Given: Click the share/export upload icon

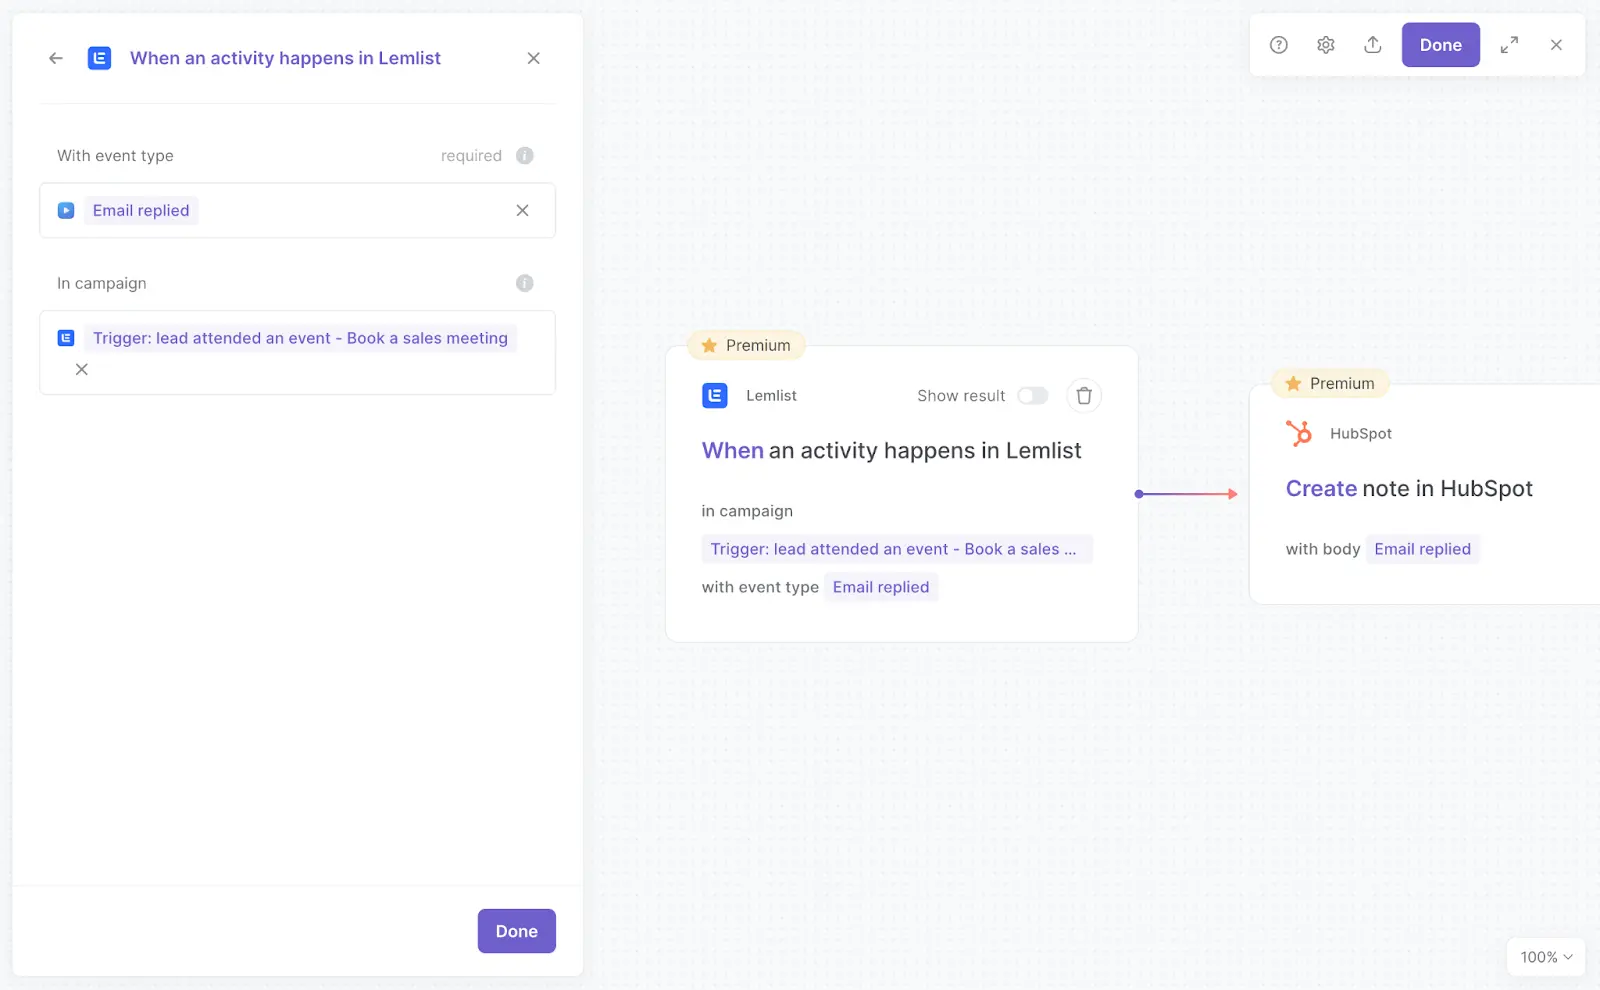Looking at the screenshot, I should tap(1373, 45).
